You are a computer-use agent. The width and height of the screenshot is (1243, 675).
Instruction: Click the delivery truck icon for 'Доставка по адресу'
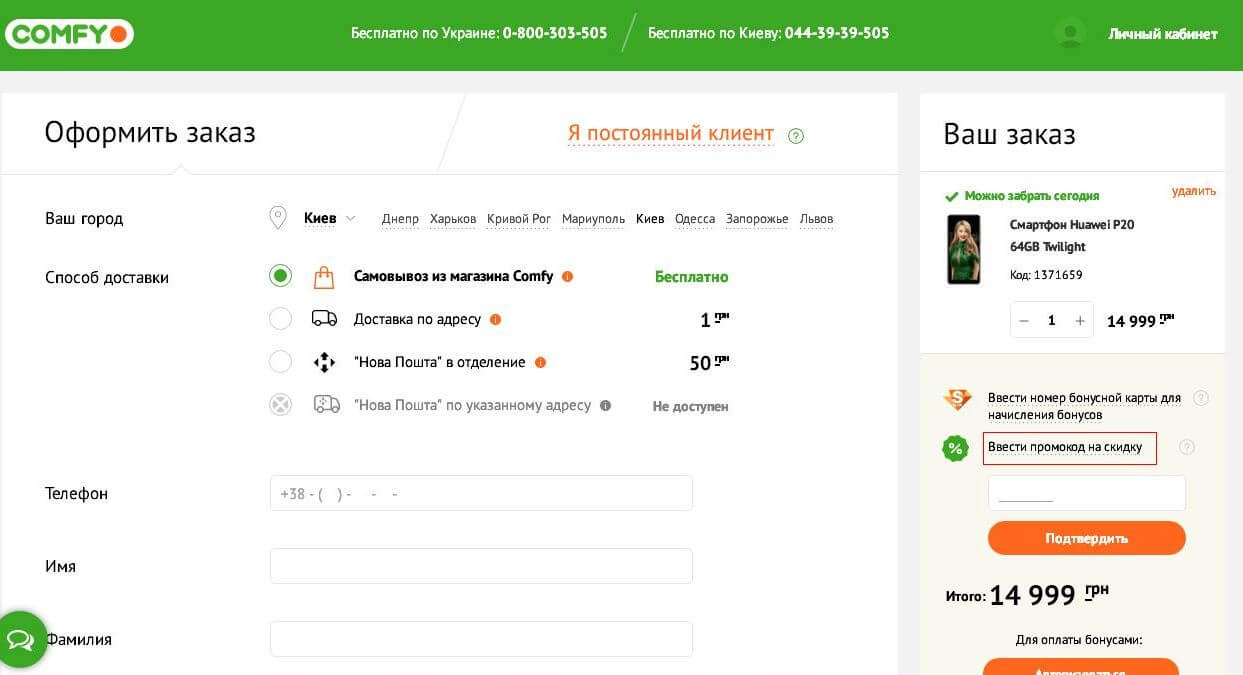(324, 319)
